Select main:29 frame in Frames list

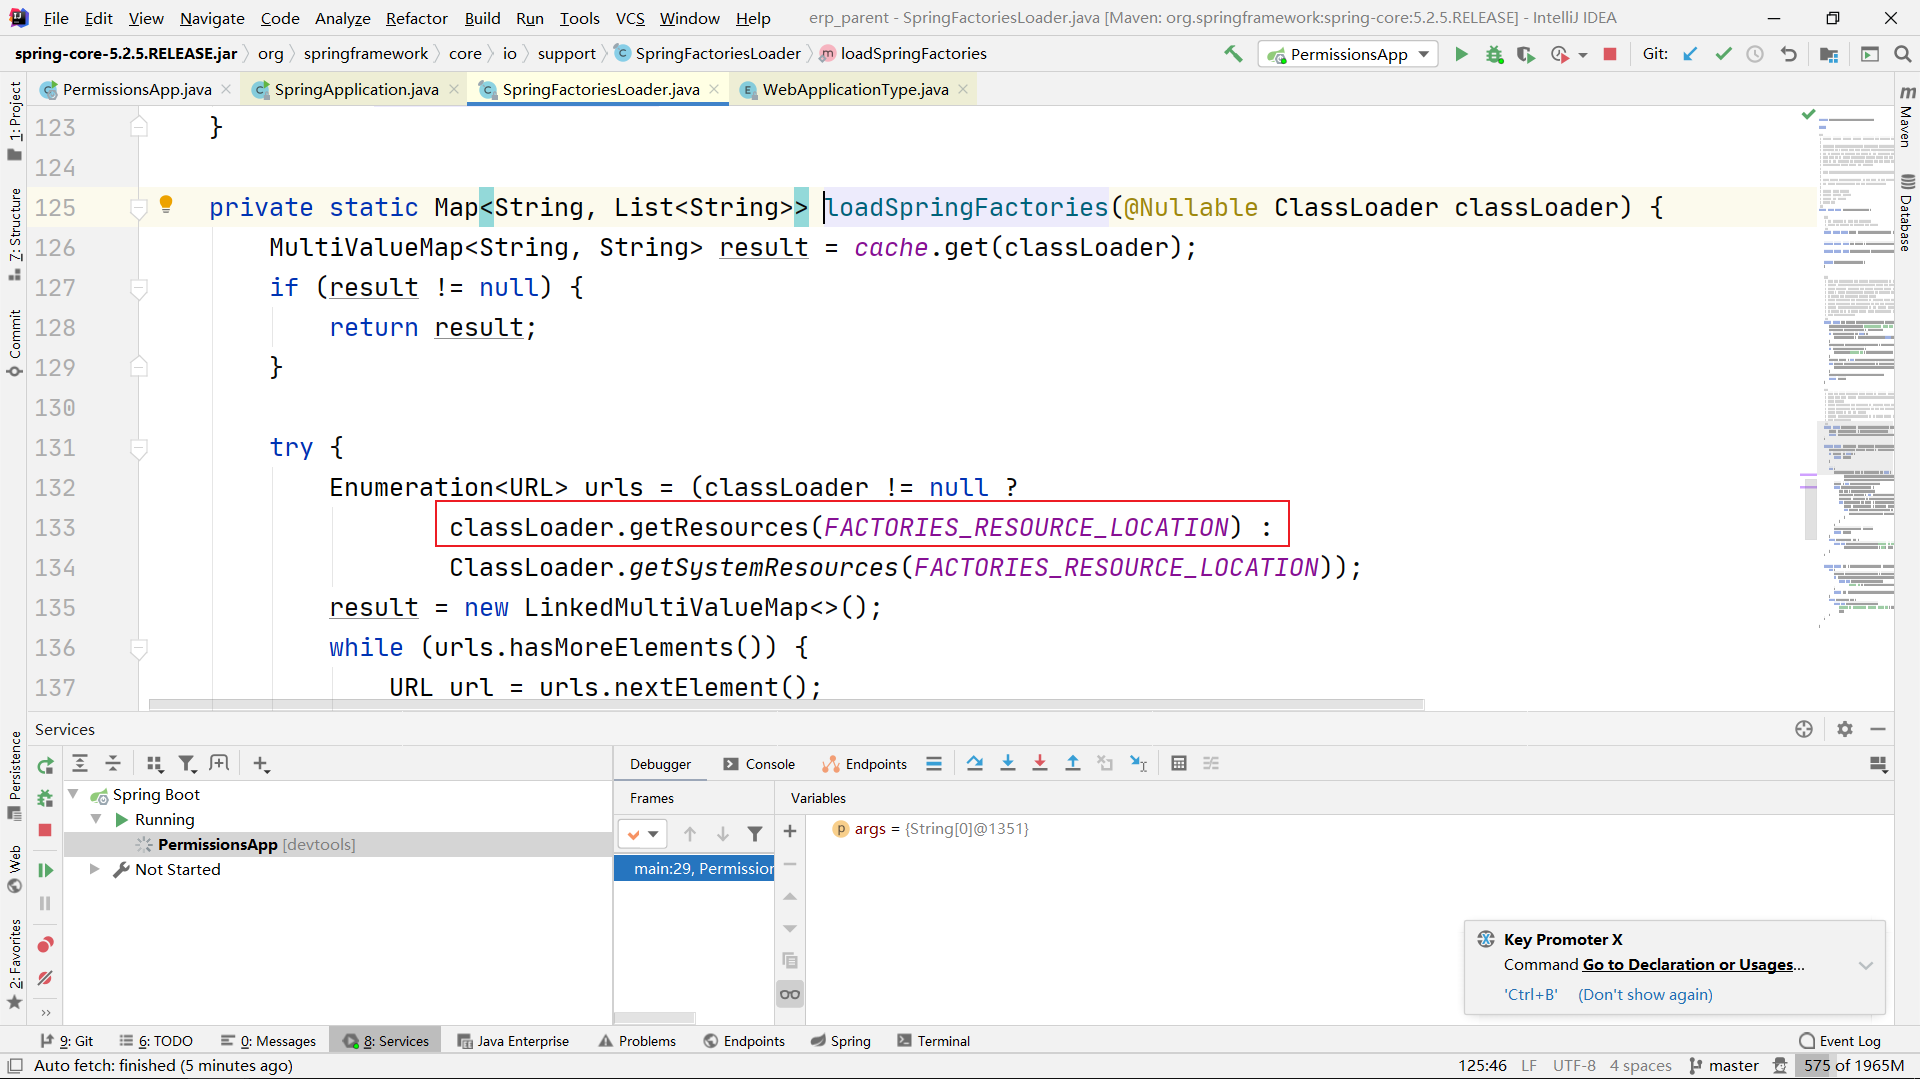pos(694,868)
